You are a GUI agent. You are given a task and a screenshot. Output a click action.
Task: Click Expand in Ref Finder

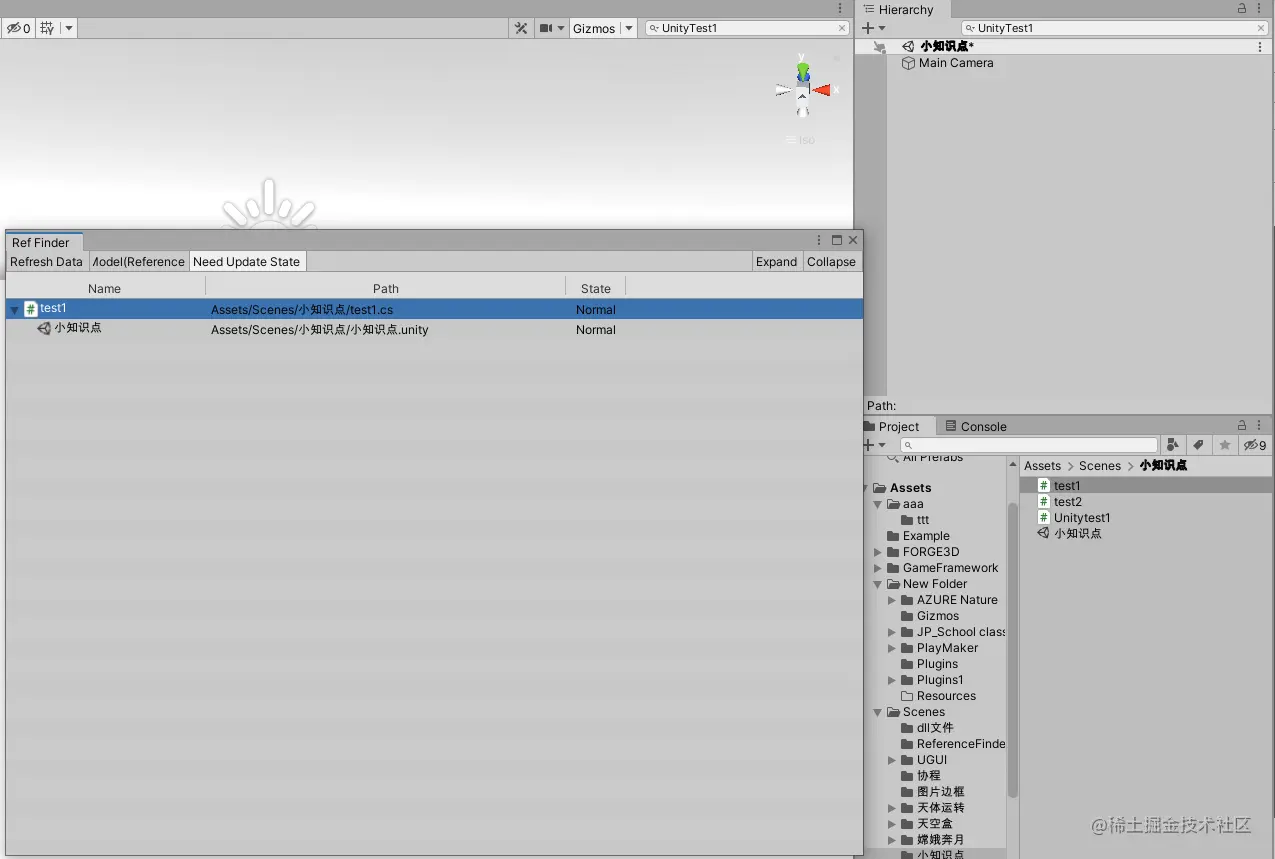776,261
